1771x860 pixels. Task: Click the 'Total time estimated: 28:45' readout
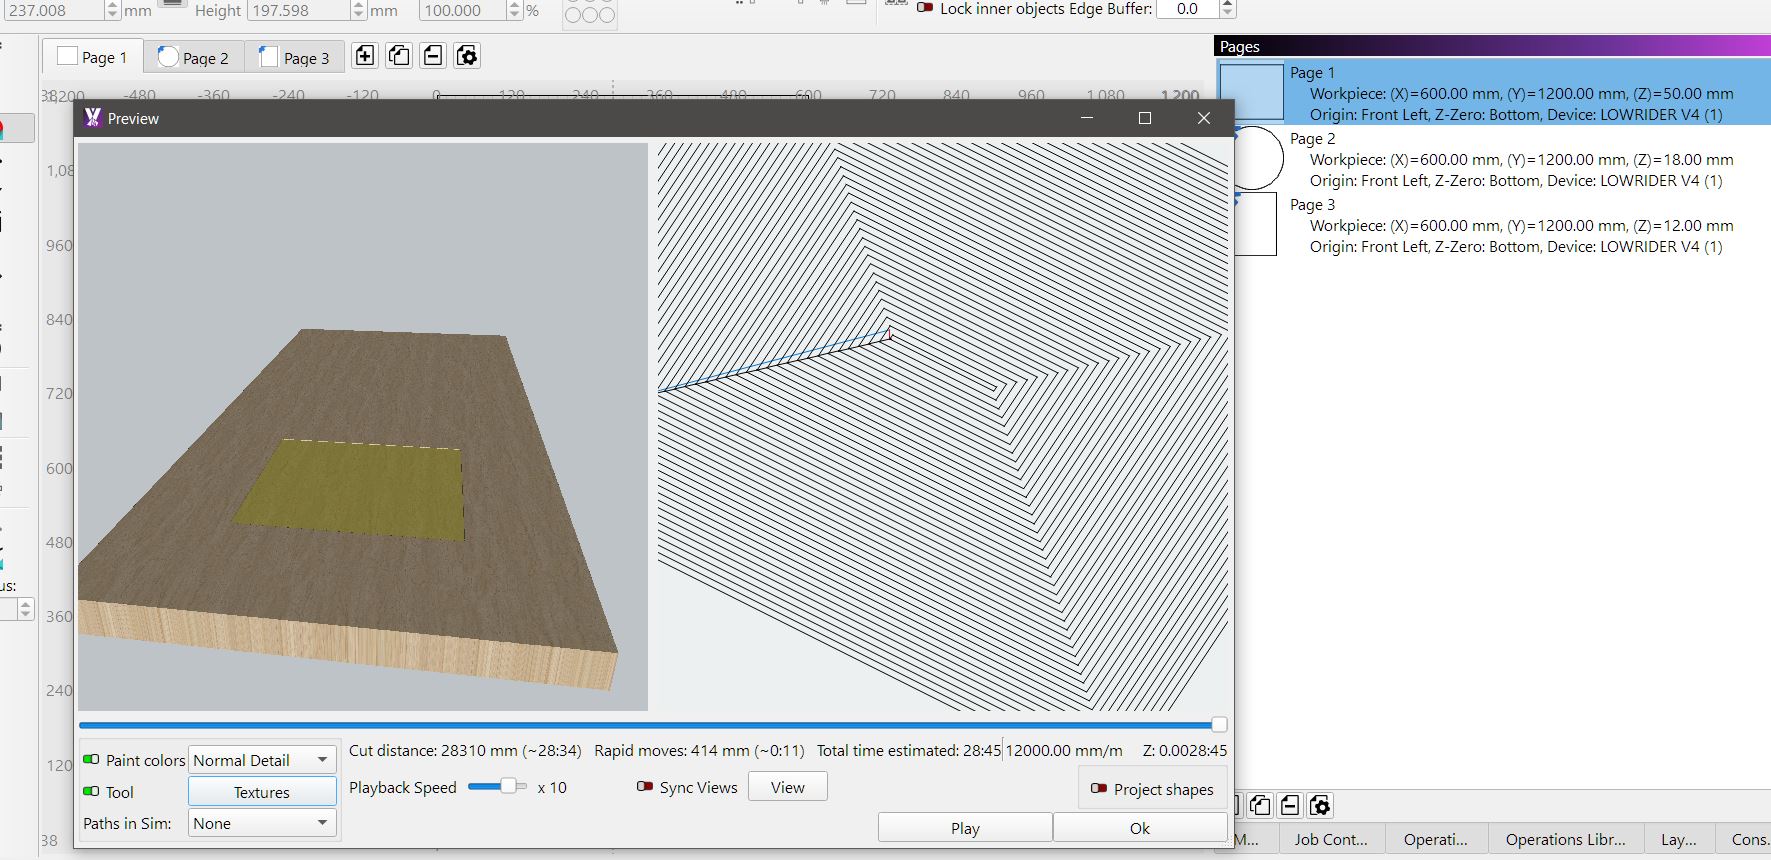909,750
